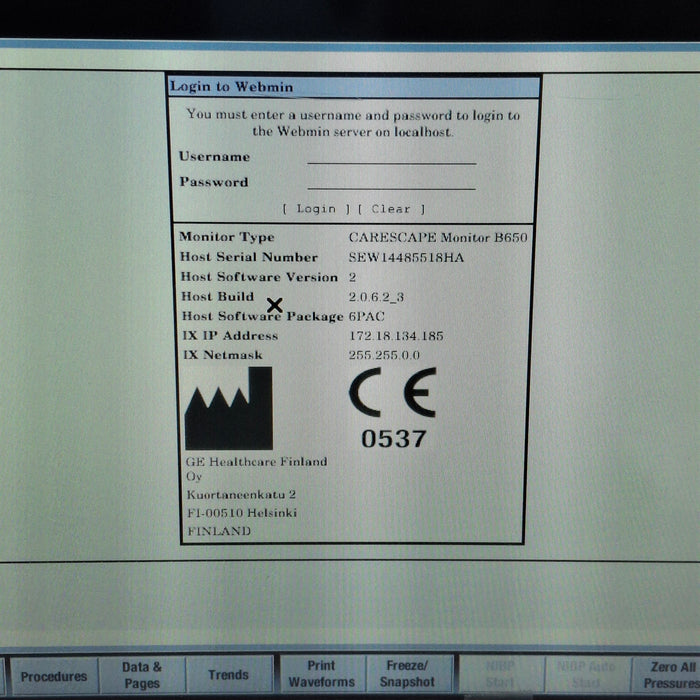Click Kuortaneenkatu 2 address line

tap(241, 495)
